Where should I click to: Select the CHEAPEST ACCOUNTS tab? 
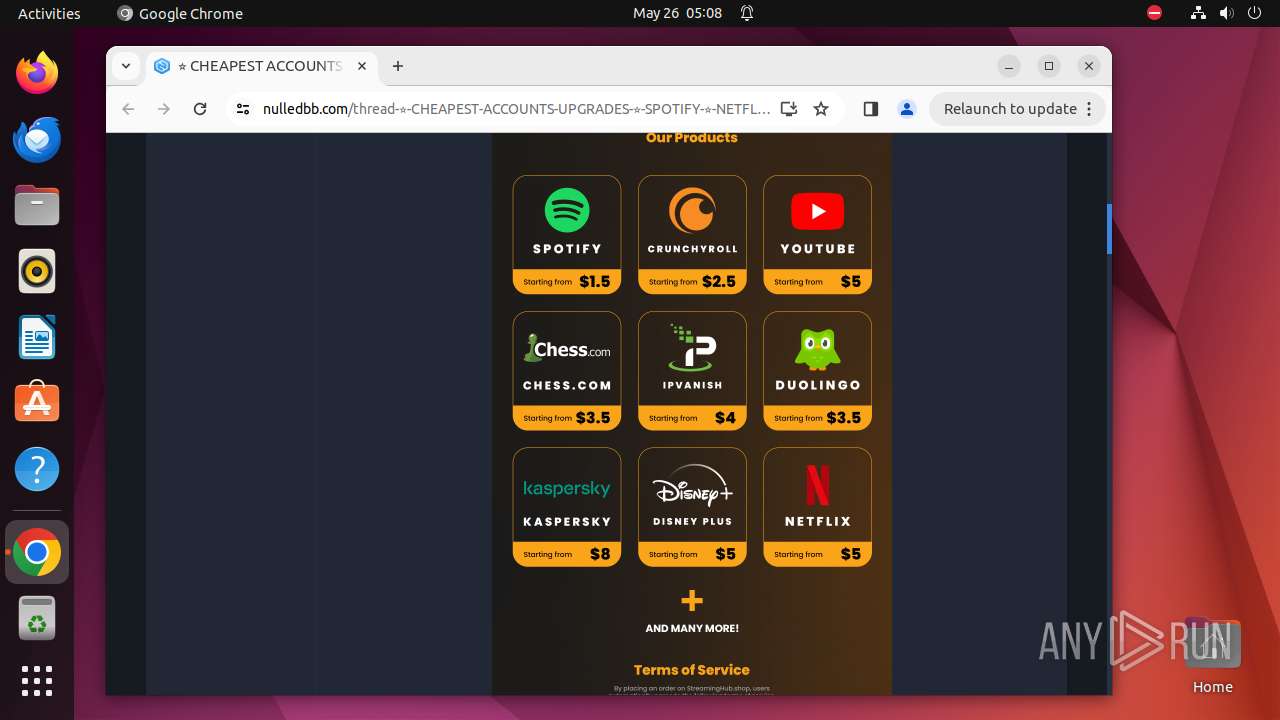tap(261, 66)
